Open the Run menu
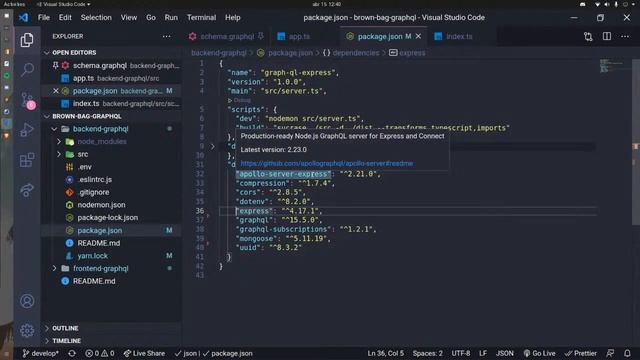 171,18
